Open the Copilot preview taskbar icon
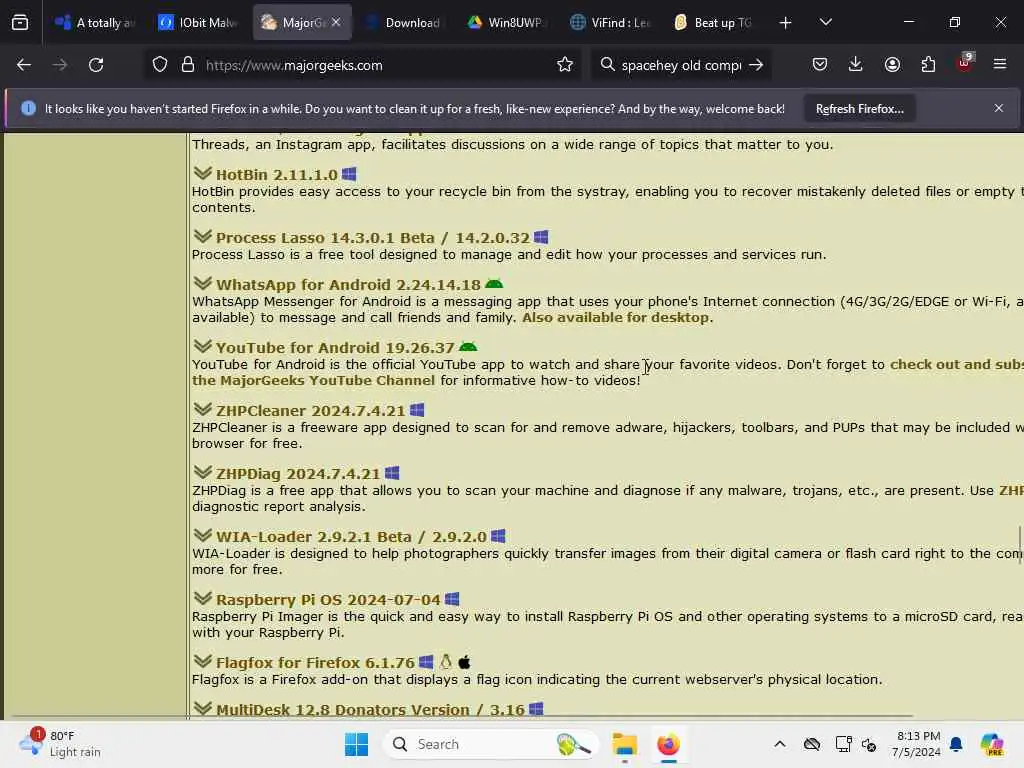The width and height of the screenshot is (1024, 768). click(x=992, y=744)
